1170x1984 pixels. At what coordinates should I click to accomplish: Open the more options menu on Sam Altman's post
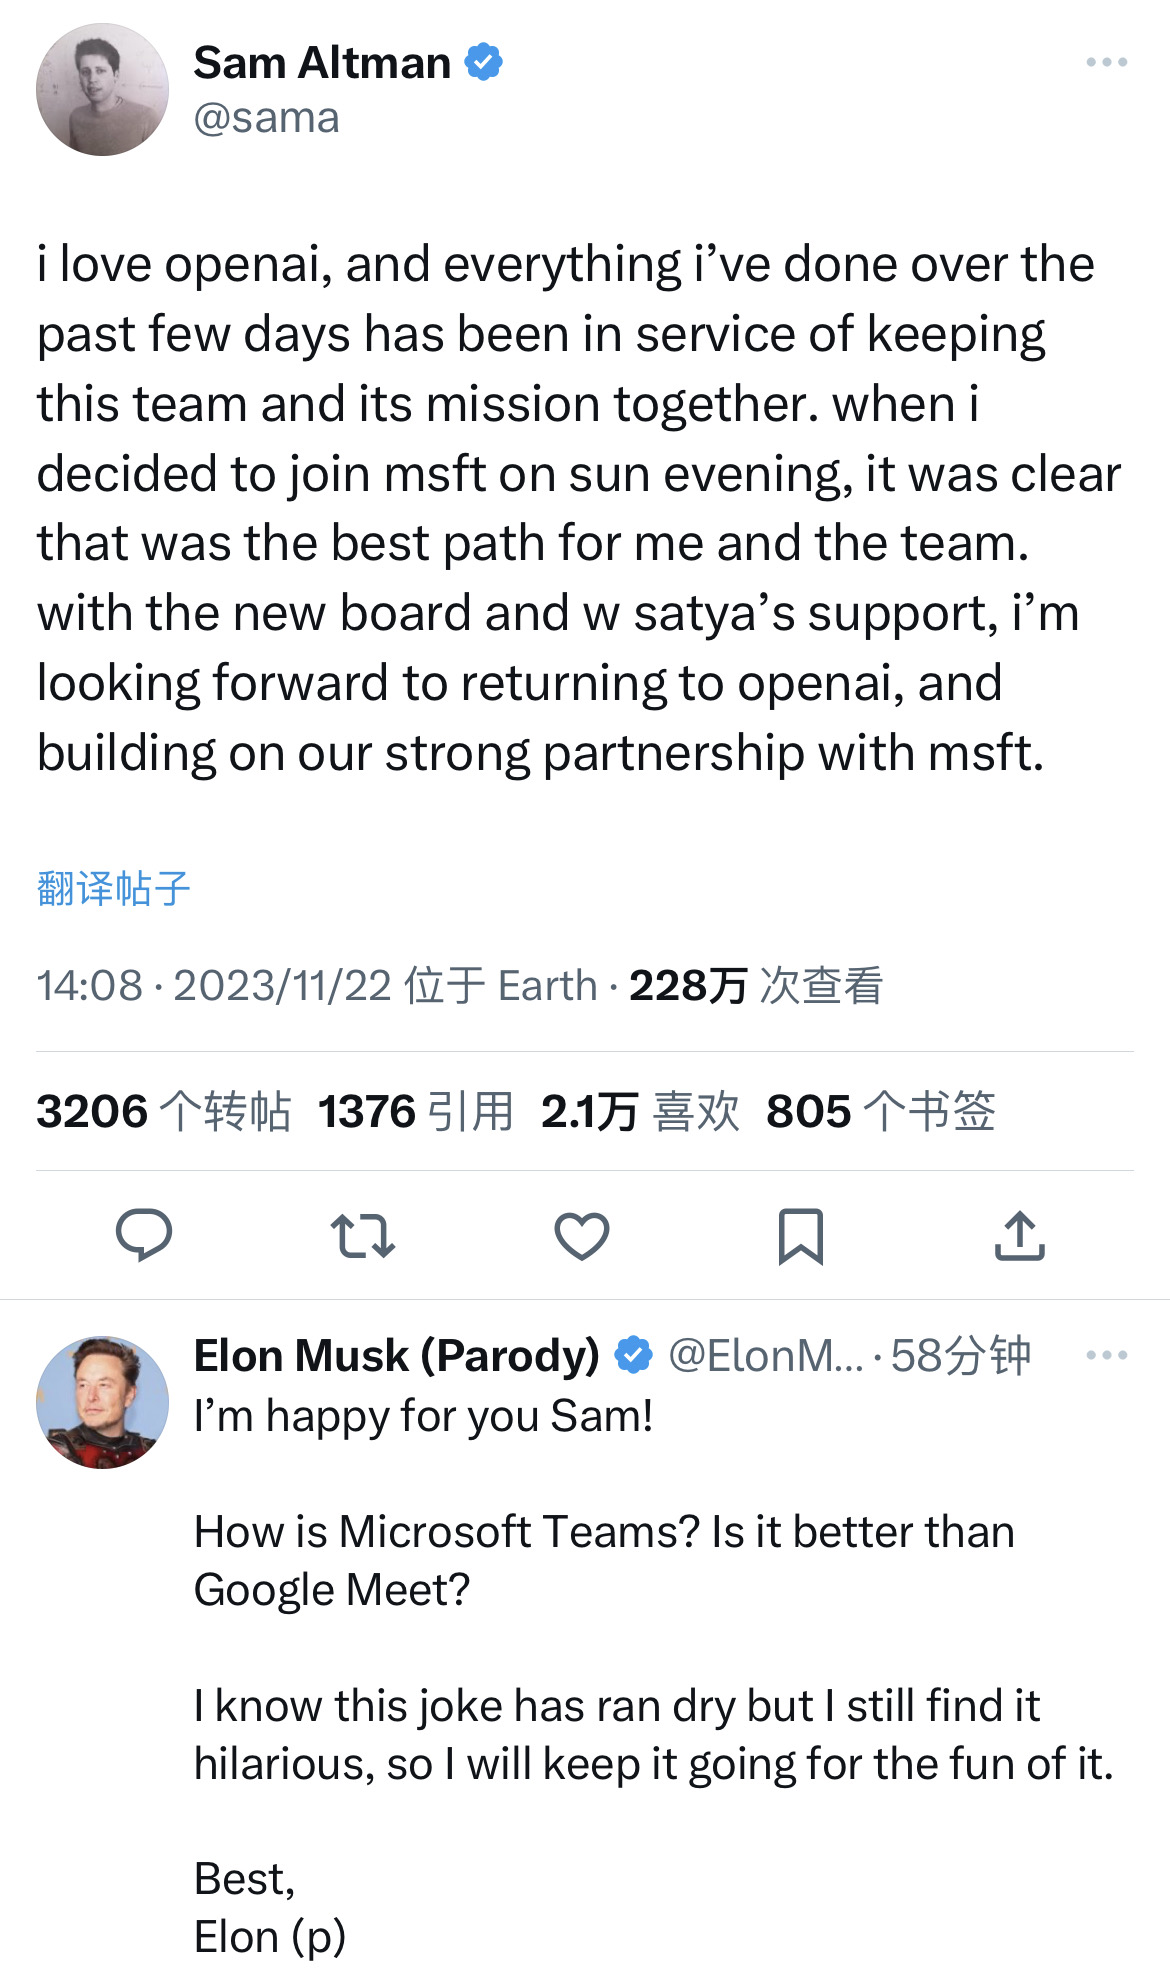1106,63
